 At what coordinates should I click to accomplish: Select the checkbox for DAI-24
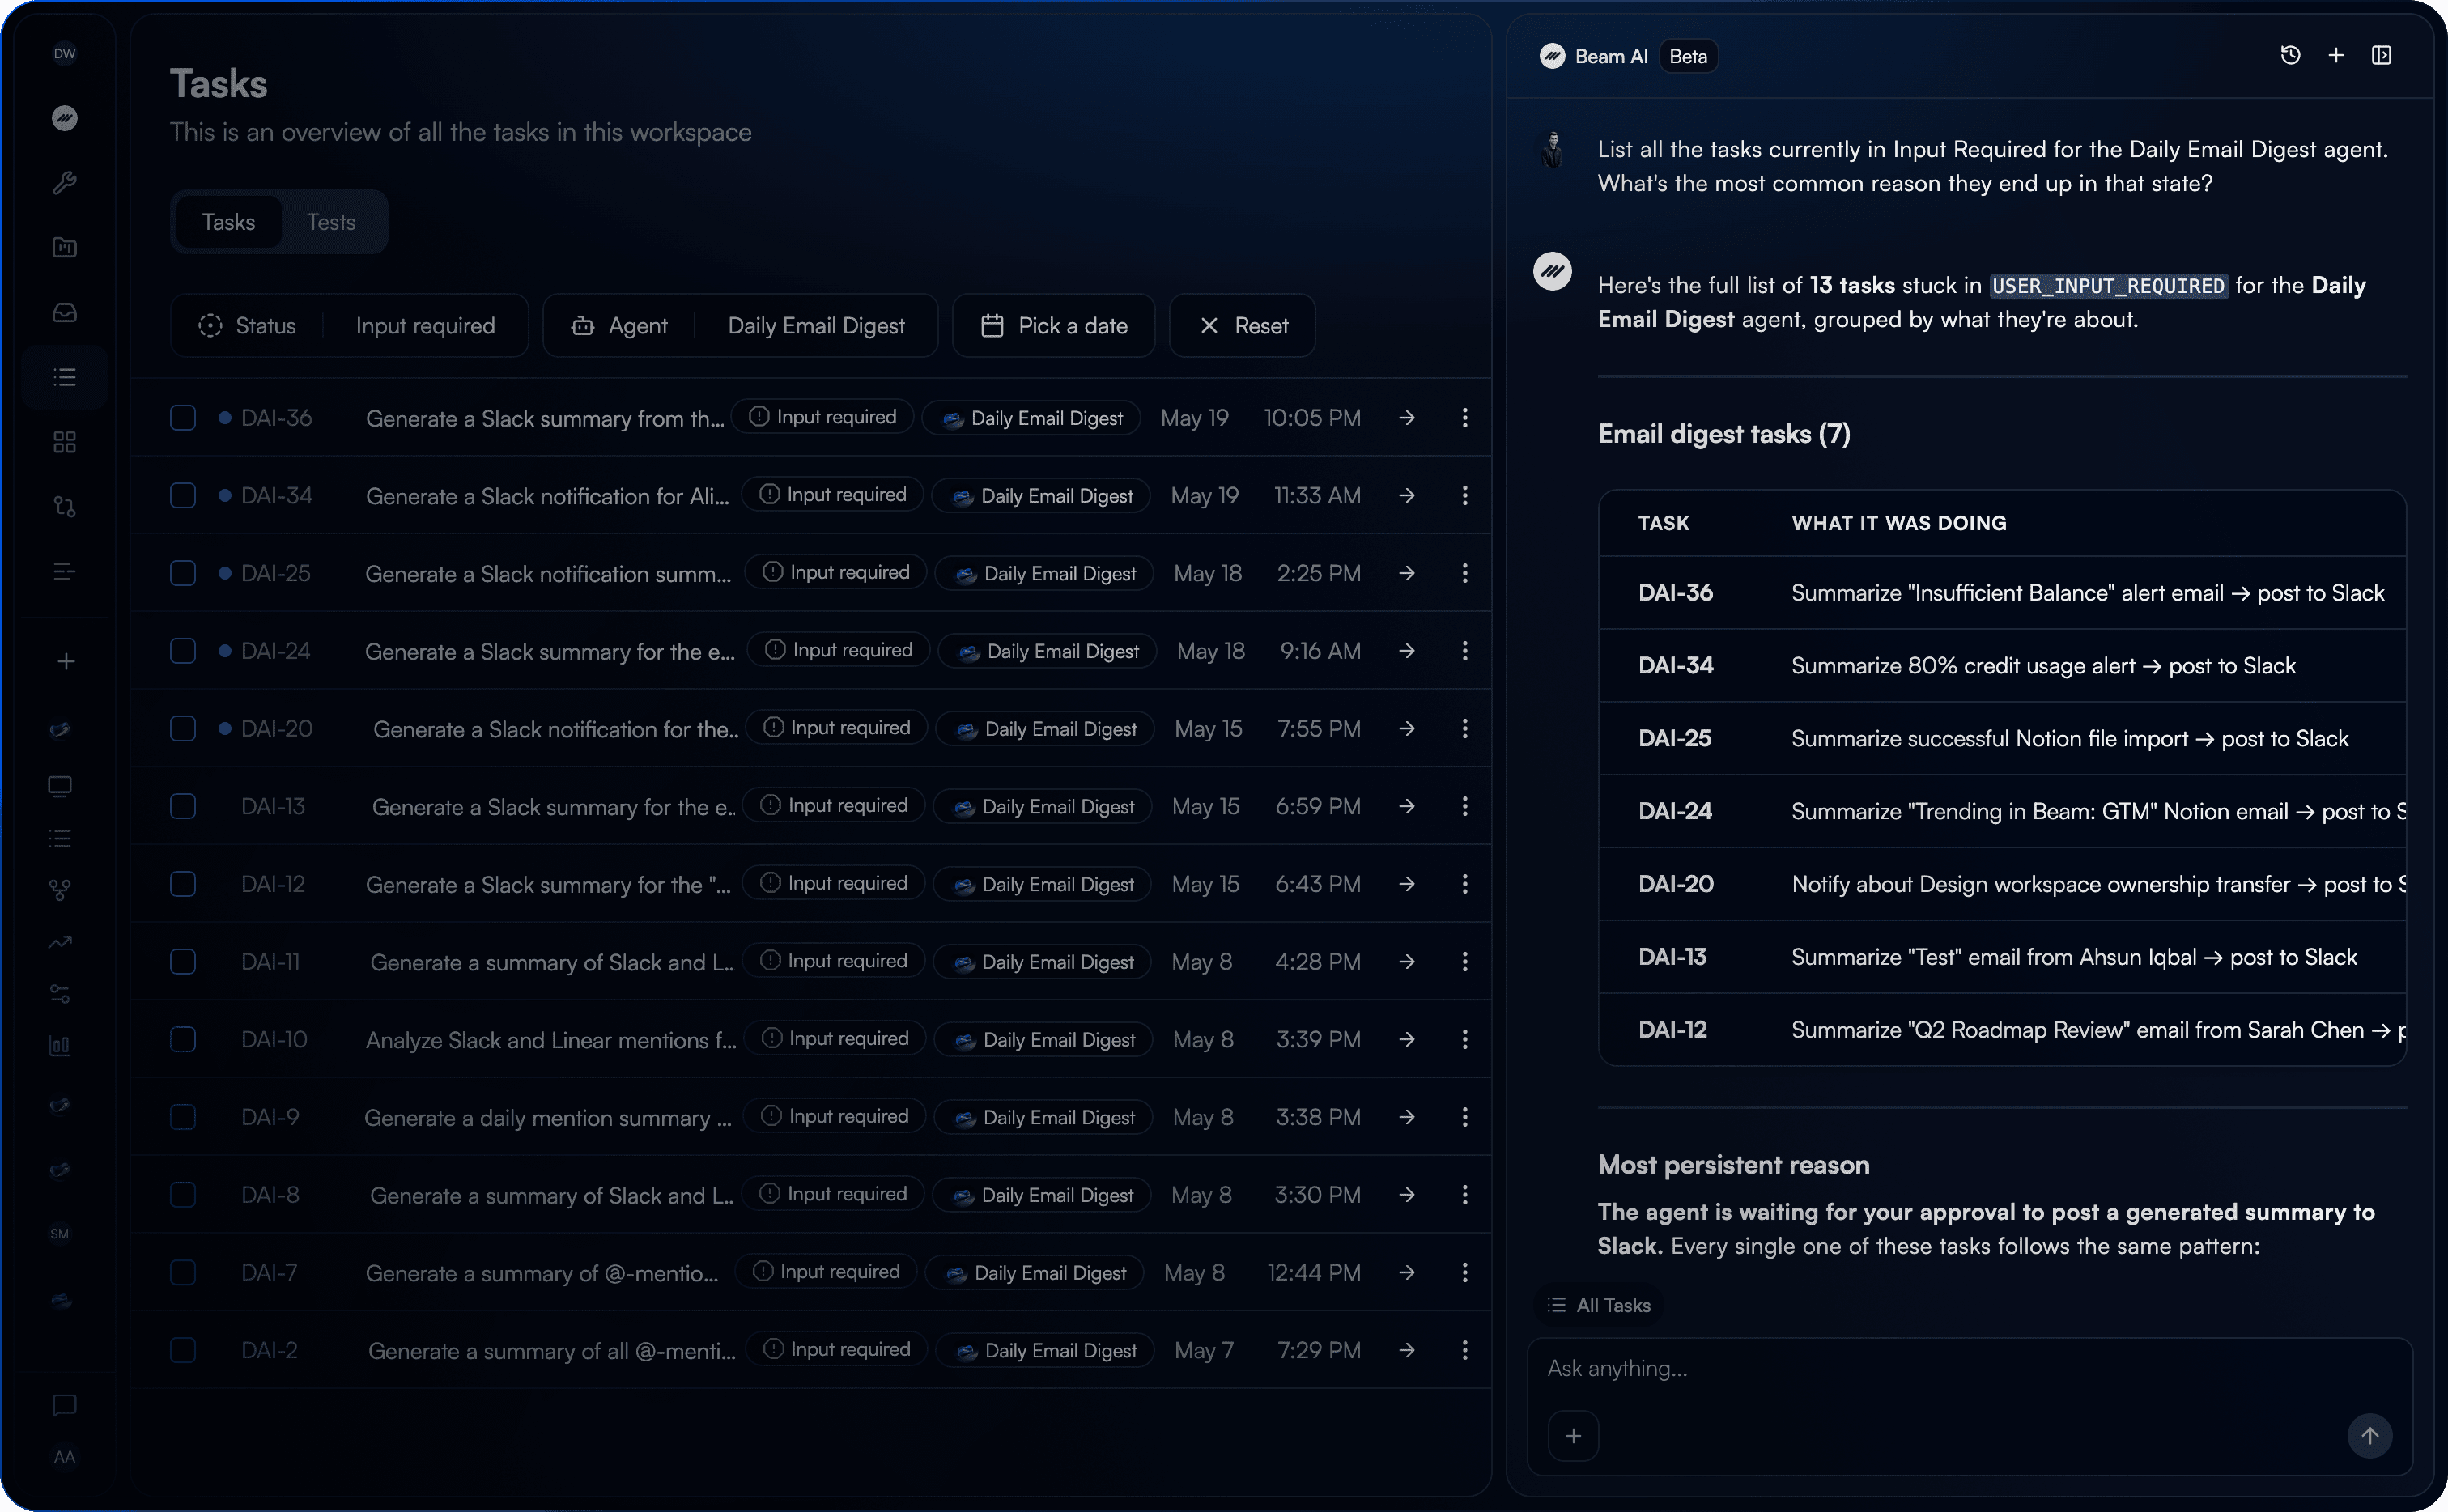pos(183,651)
